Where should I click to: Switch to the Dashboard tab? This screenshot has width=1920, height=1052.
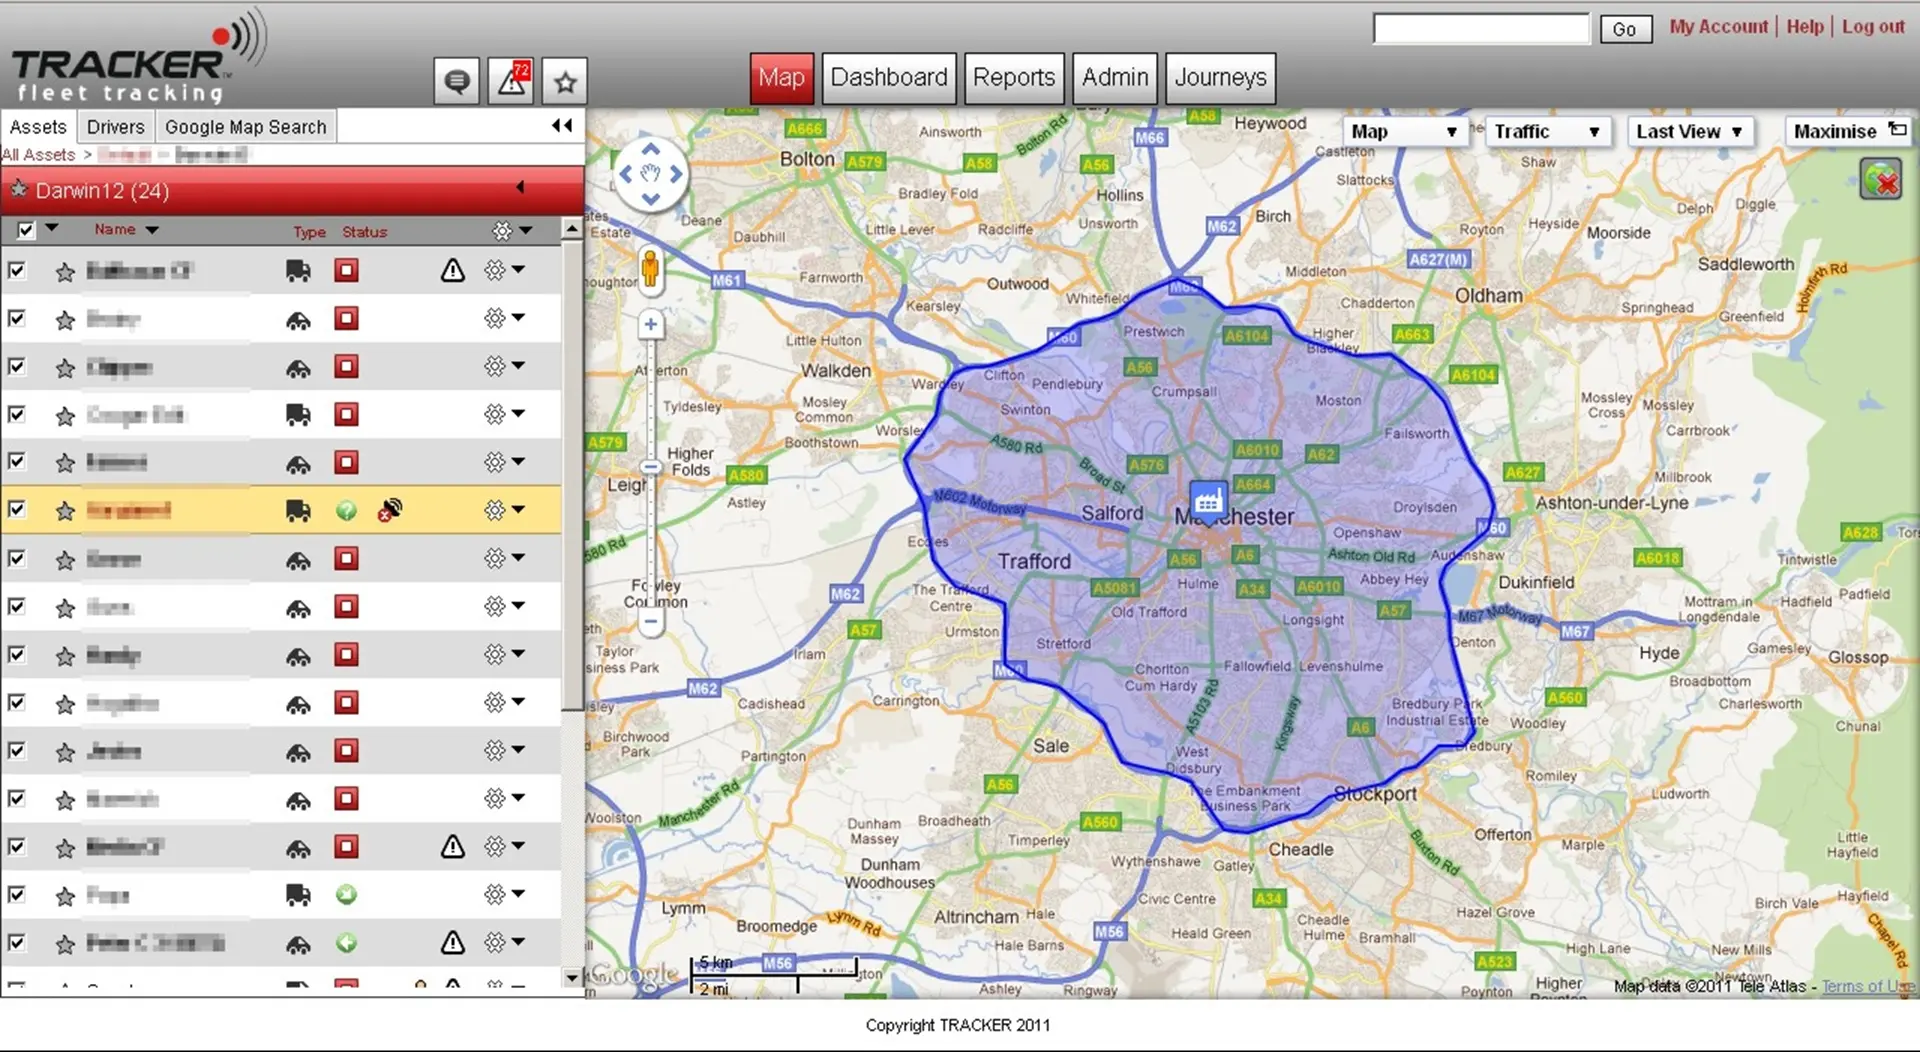(x=889, y=78)
